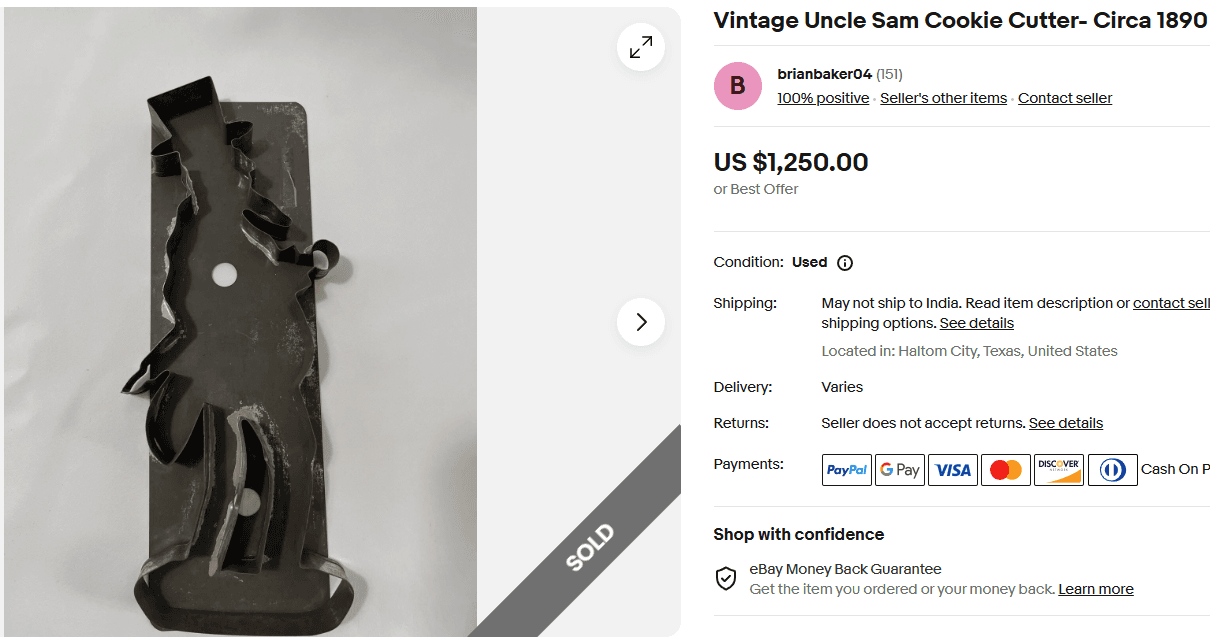Click the eBay Money Back Guarantee shield icon
1210x640 pixels.
pyautogui.click(x=726, y=578)
